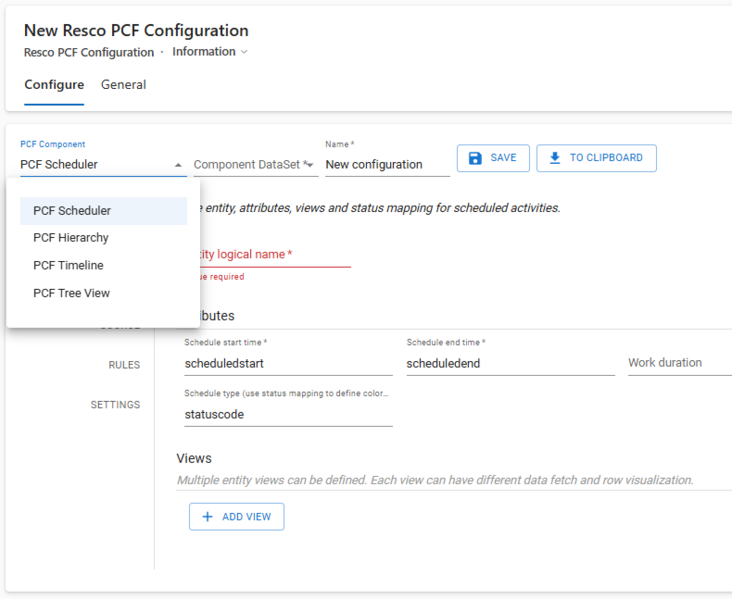Edit the Schedule end time field

point(511,363)
